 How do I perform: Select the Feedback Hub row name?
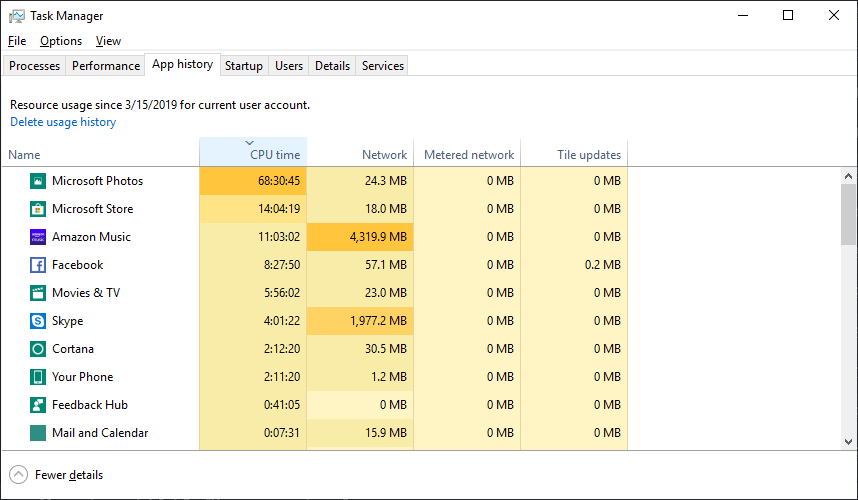pos(90,405)
